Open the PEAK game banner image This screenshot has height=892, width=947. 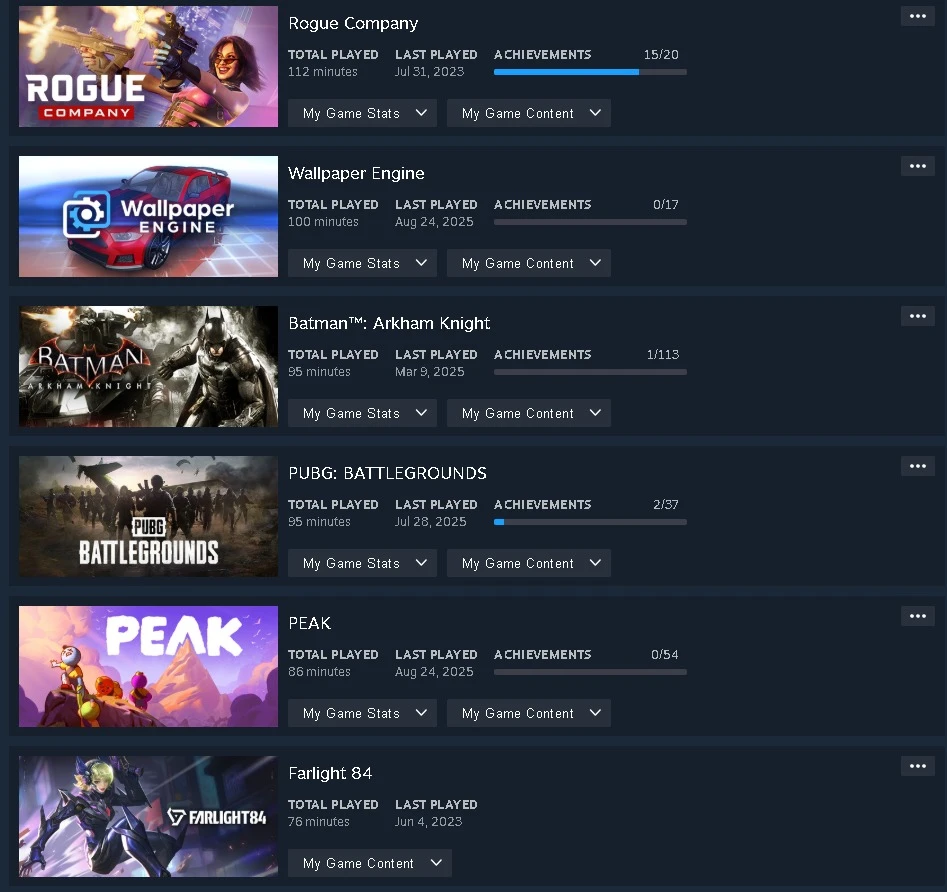(x=149, y=666)
